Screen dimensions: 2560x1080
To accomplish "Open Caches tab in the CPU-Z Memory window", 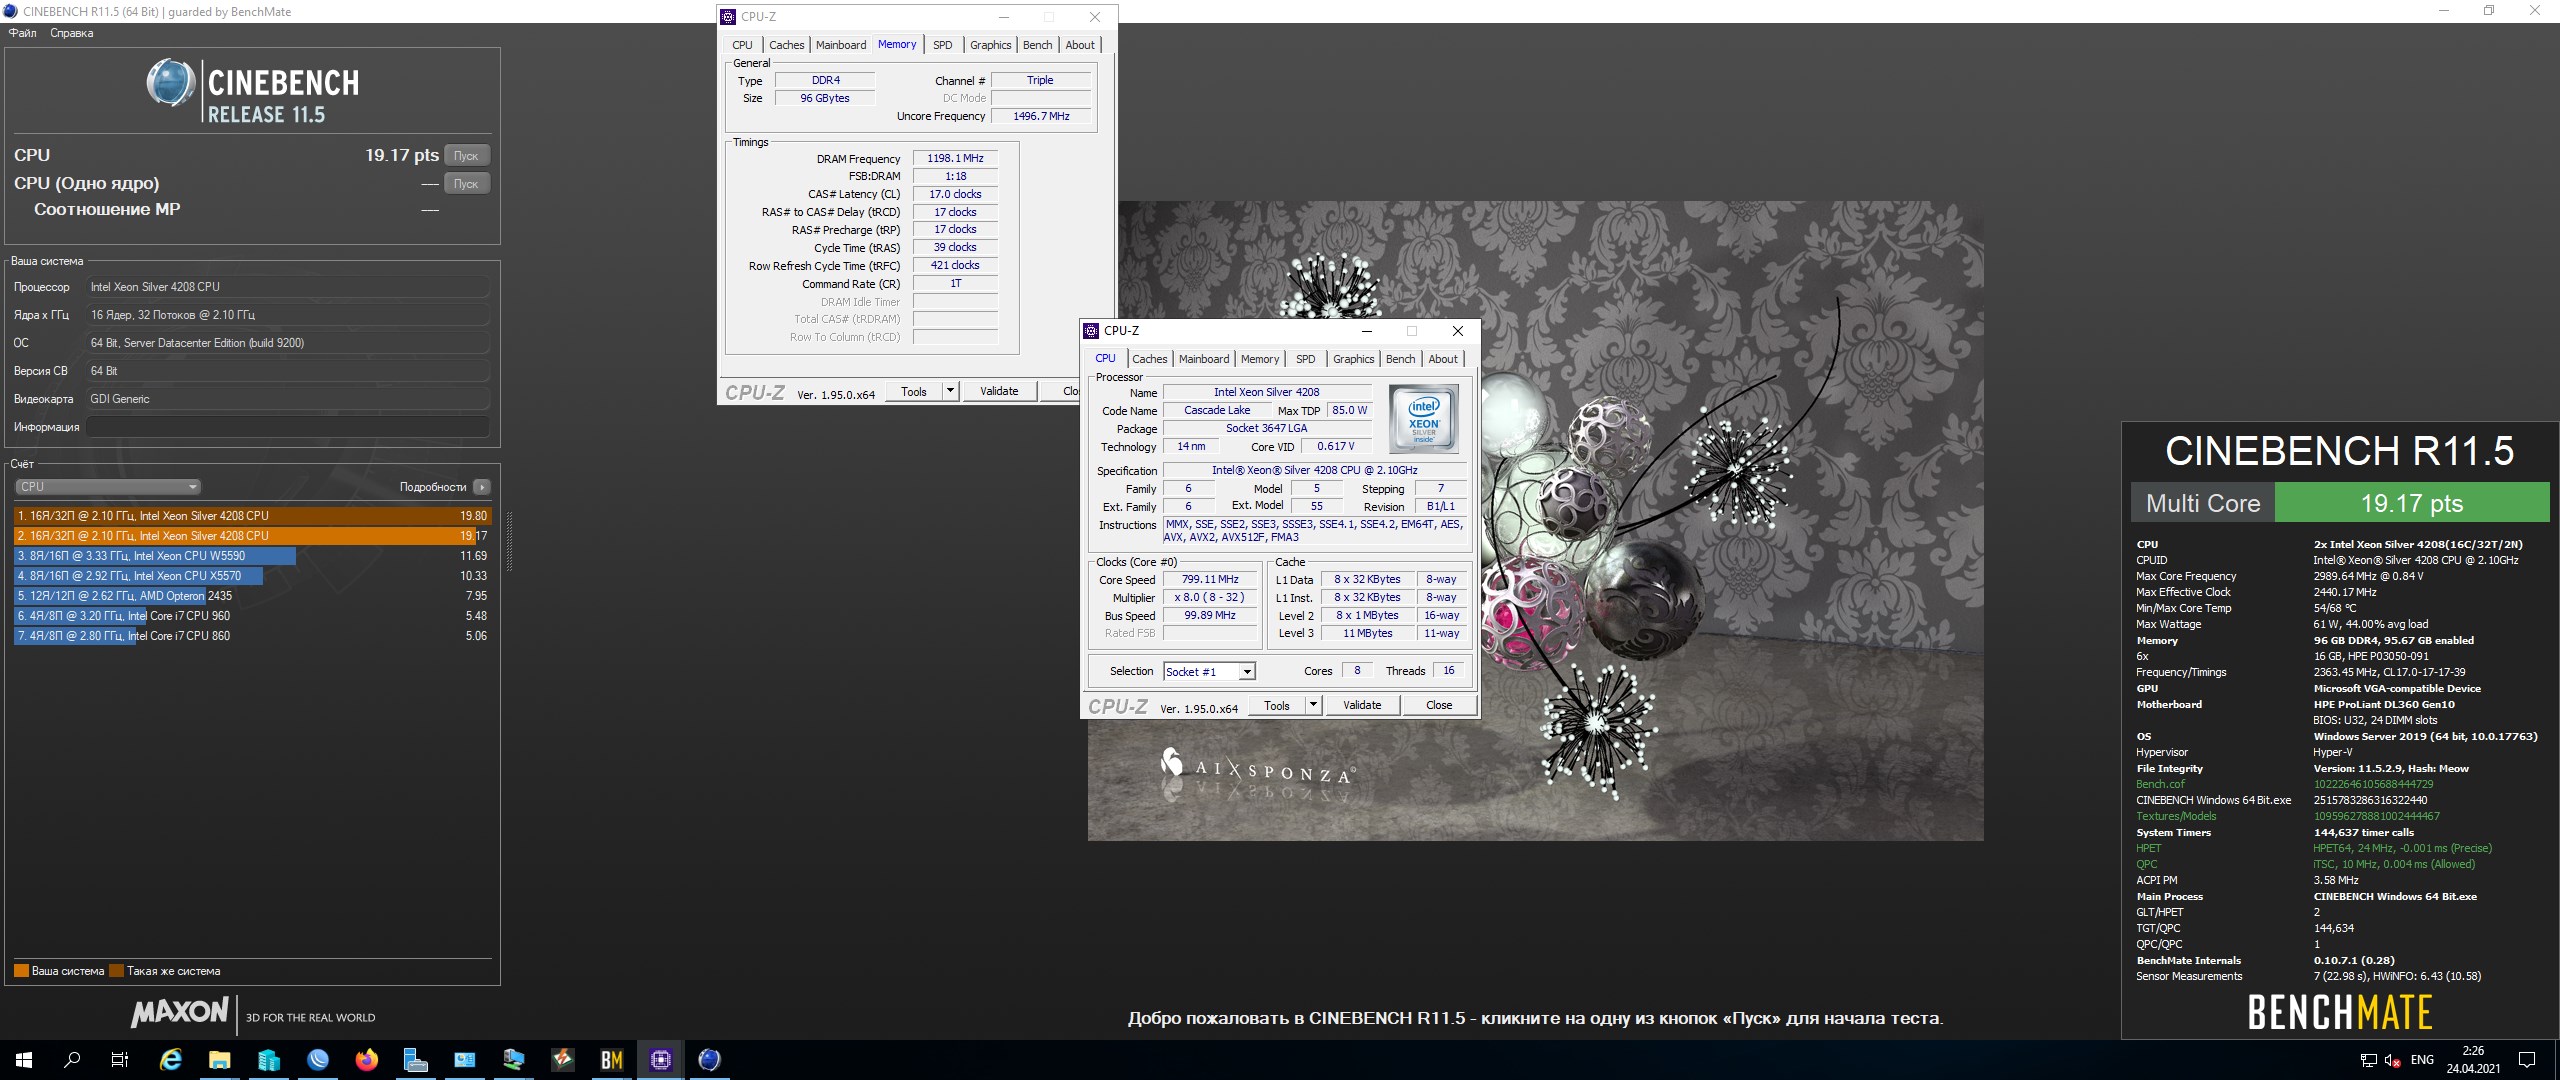I will pos(786,45).
